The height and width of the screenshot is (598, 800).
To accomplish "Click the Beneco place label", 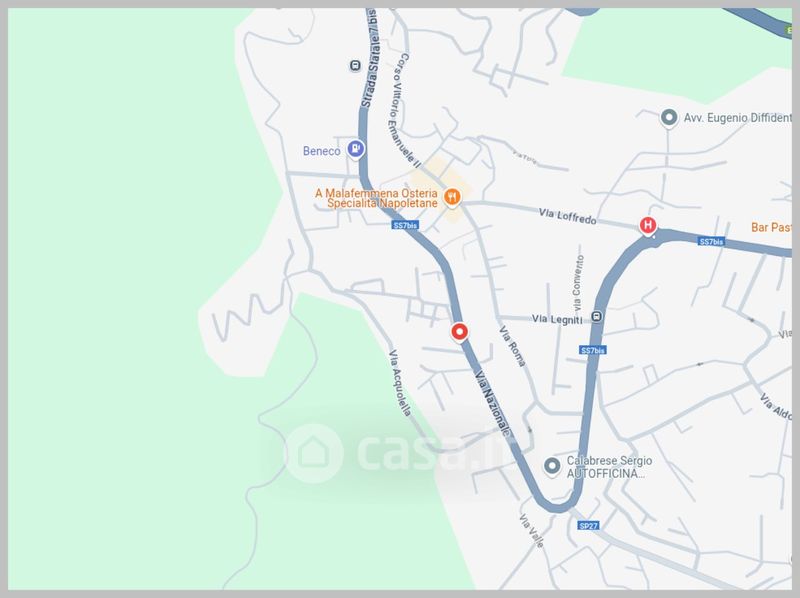I will coord(321,151).
